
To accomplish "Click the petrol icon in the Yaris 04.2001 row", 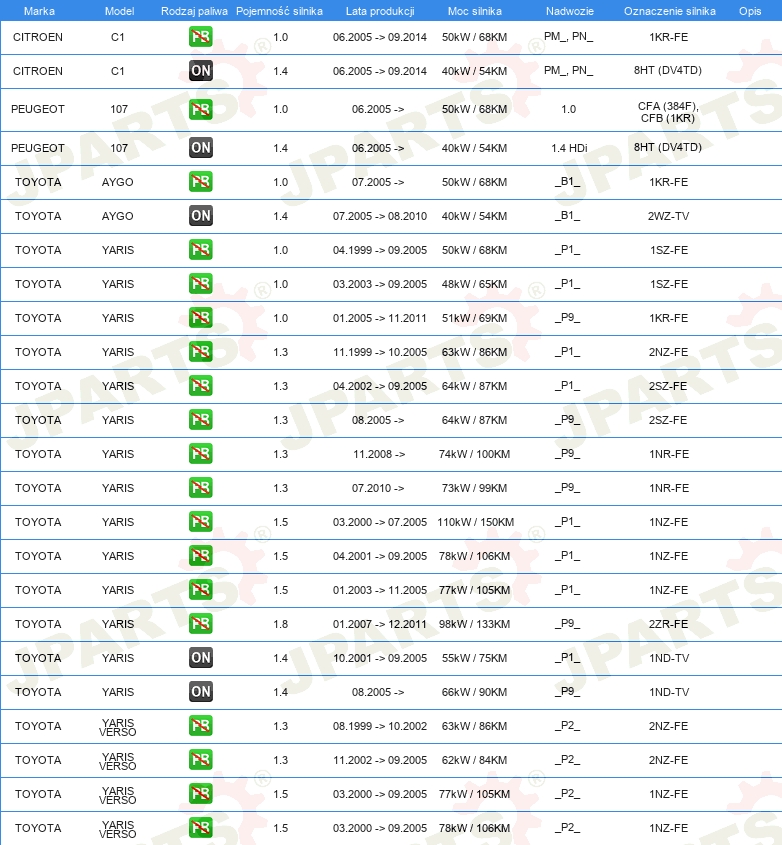I will 200,555.
